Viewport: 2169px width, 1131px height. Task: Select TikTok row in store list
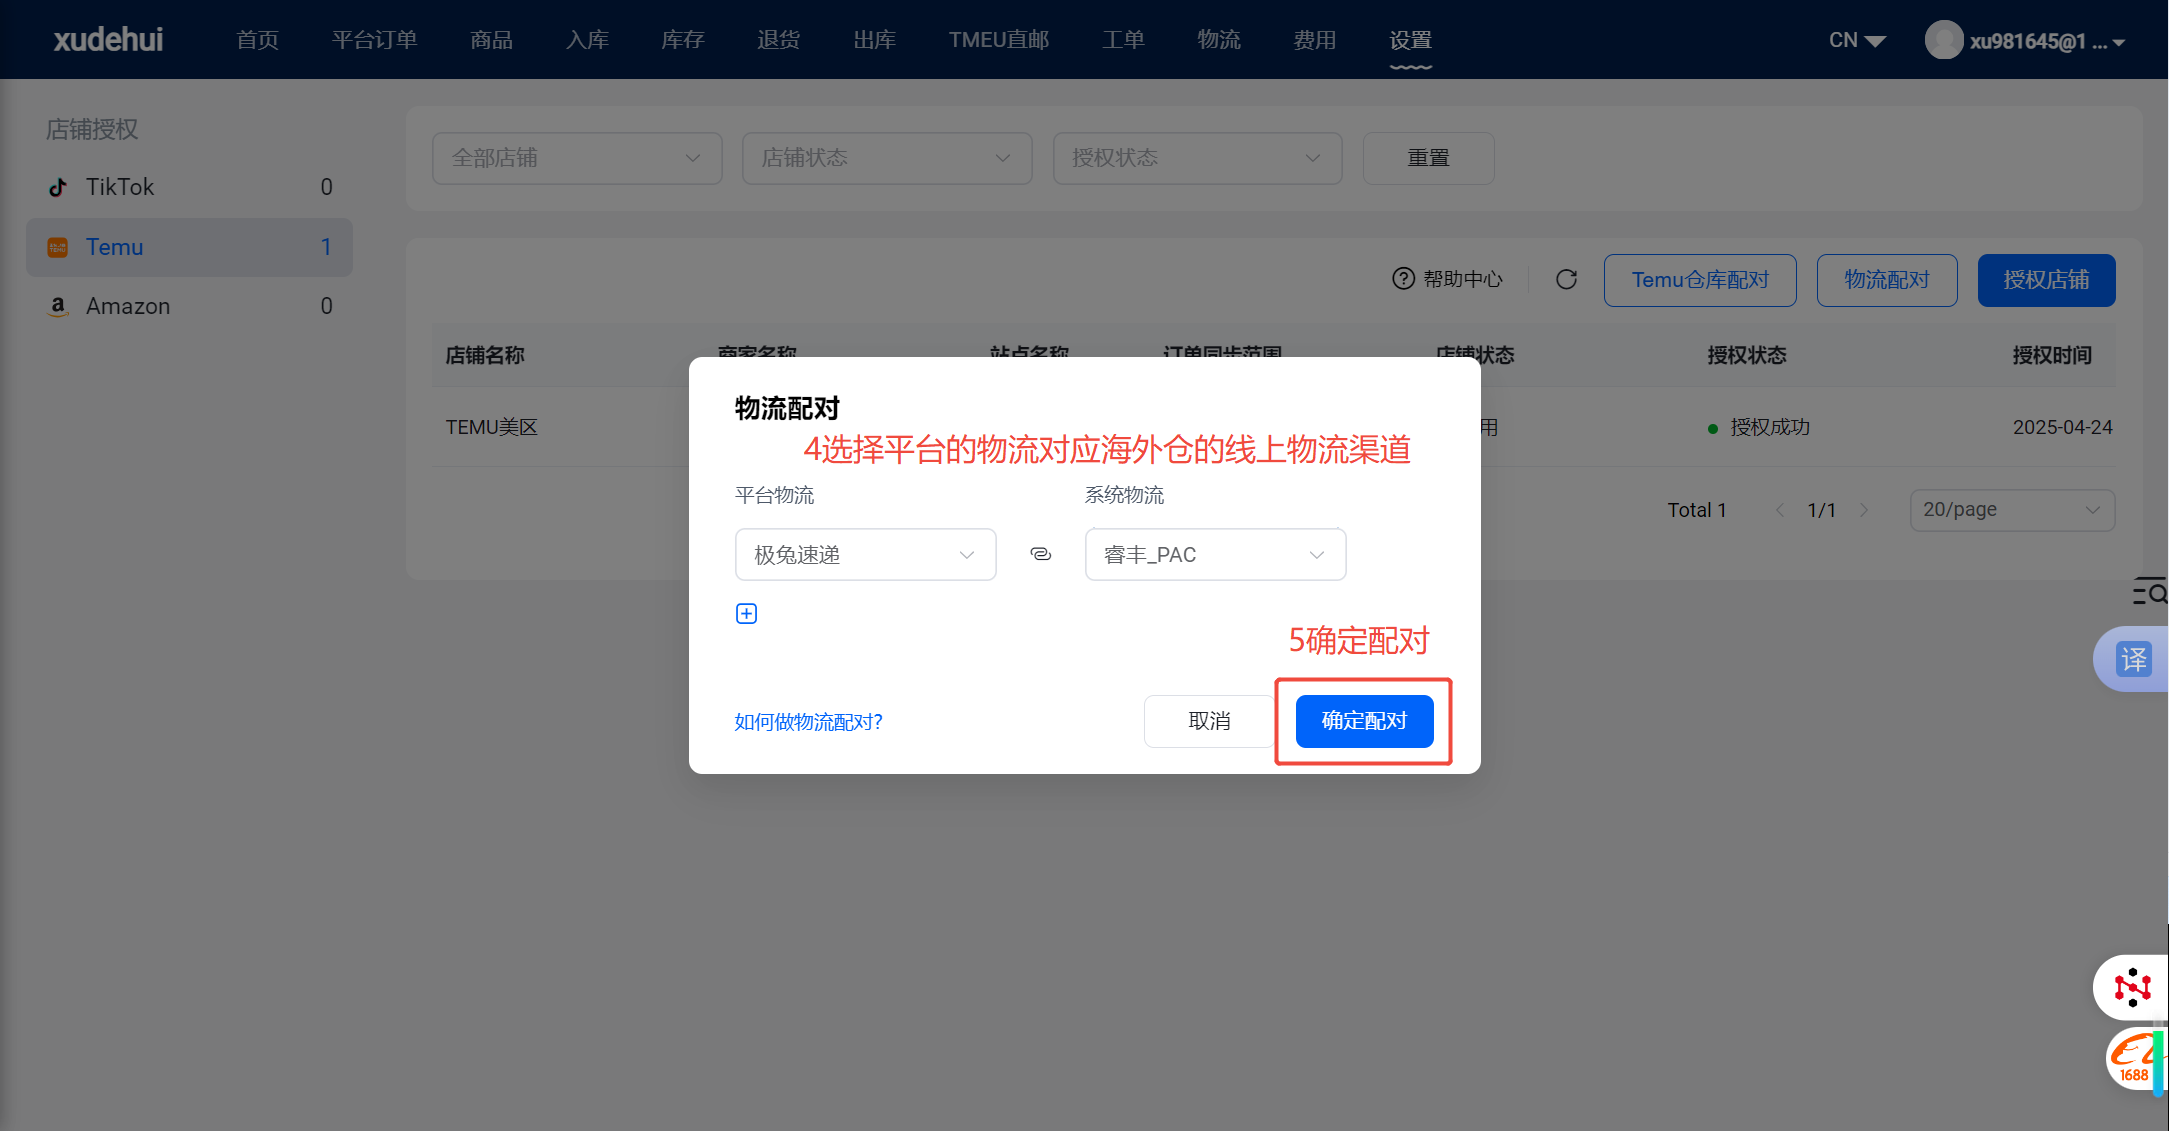pyautogui.click(x=189, y=187)
